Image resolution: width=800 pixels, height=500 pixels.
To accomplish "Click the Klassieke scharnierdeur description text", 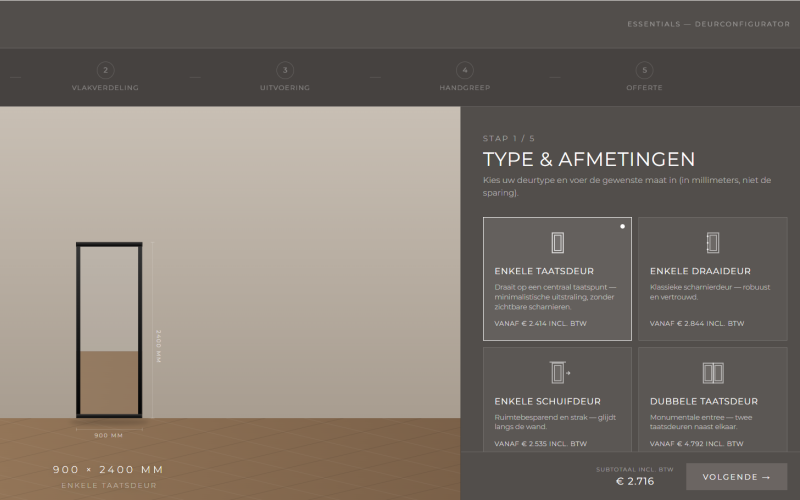I will 710,292.
